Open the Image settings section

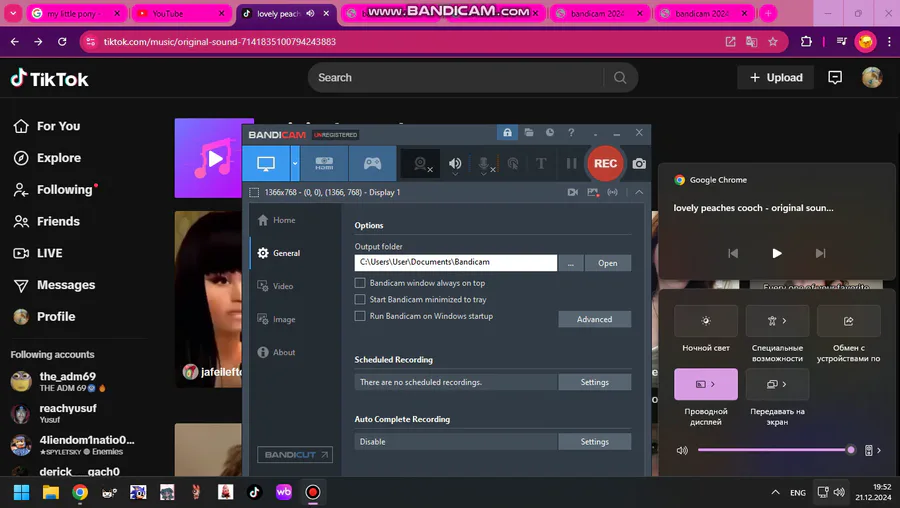click(277, 319)
